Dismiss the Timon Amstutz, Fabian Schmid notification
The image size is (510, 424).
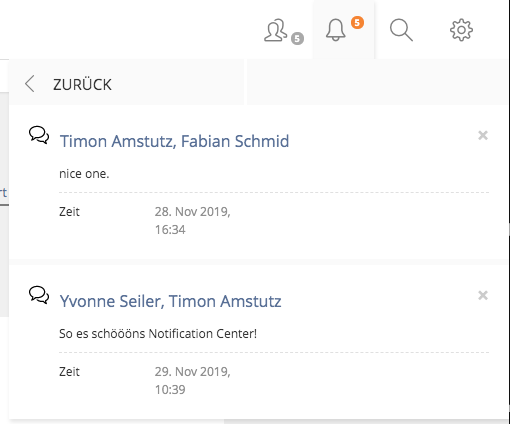483,135
